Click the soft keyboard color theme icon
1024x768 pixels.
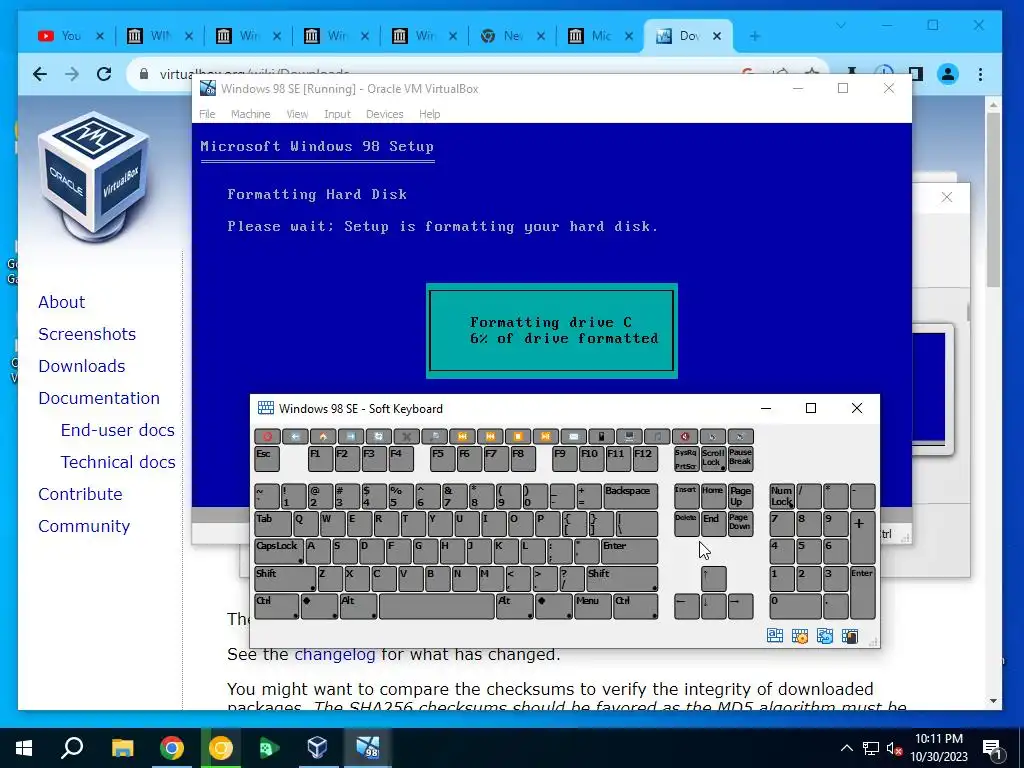(x=850, y=636)
